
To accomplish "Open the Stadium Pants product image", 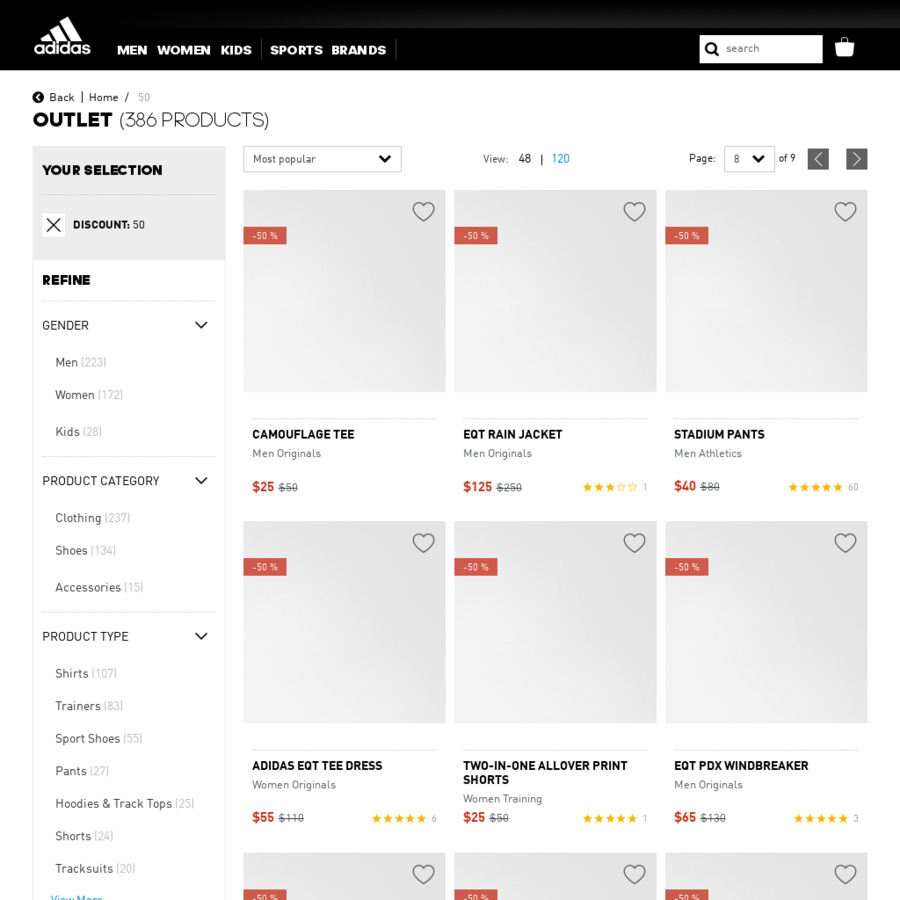I will pos(766,291).
